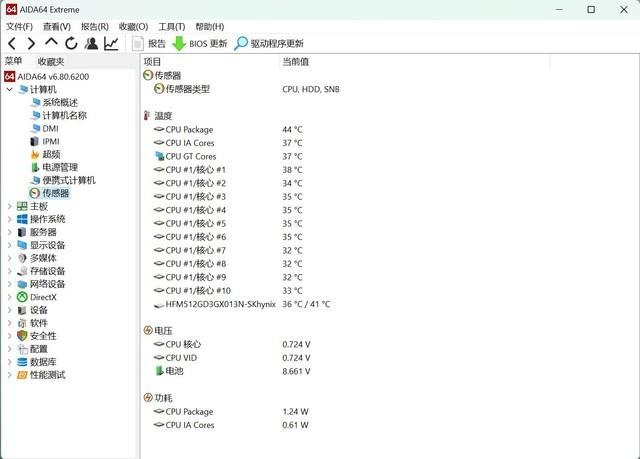Open the 查看(V) menu
Viewport: 640px width, 459px height.
click(x=57, y=27)
